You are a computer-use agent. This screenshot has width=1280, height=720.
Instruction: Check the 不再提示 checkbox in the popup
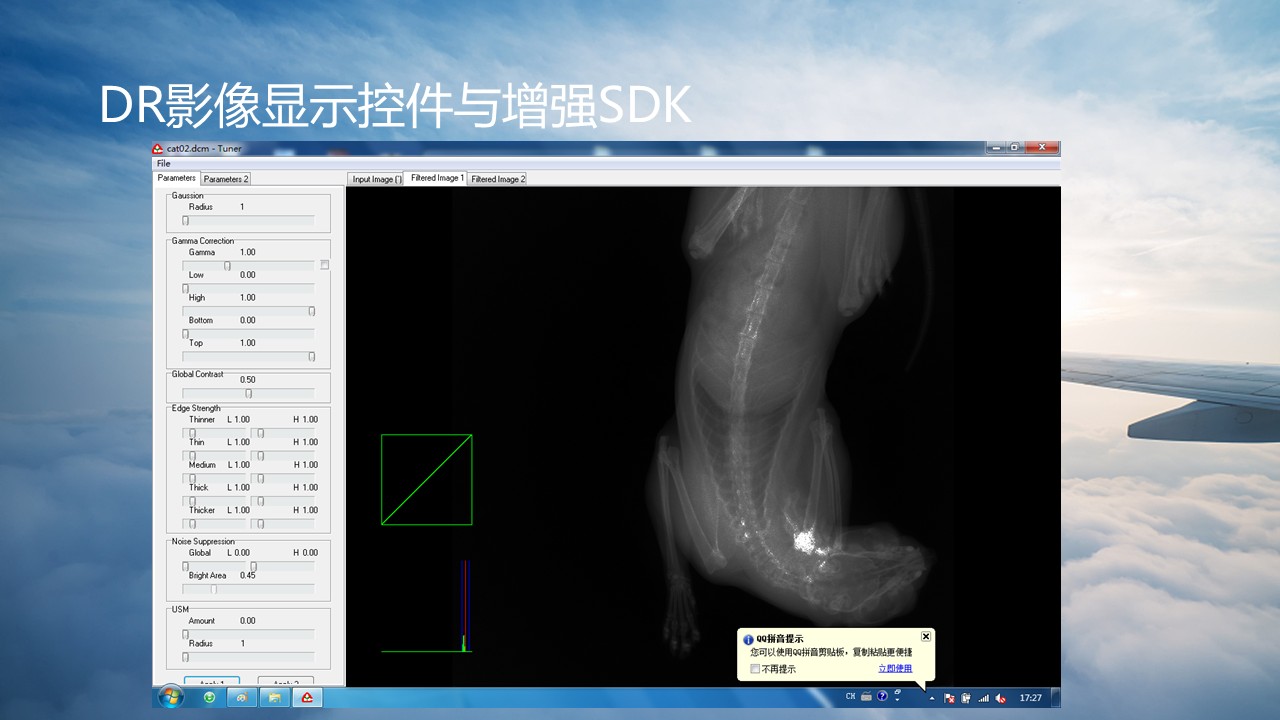tap(754, 668)
